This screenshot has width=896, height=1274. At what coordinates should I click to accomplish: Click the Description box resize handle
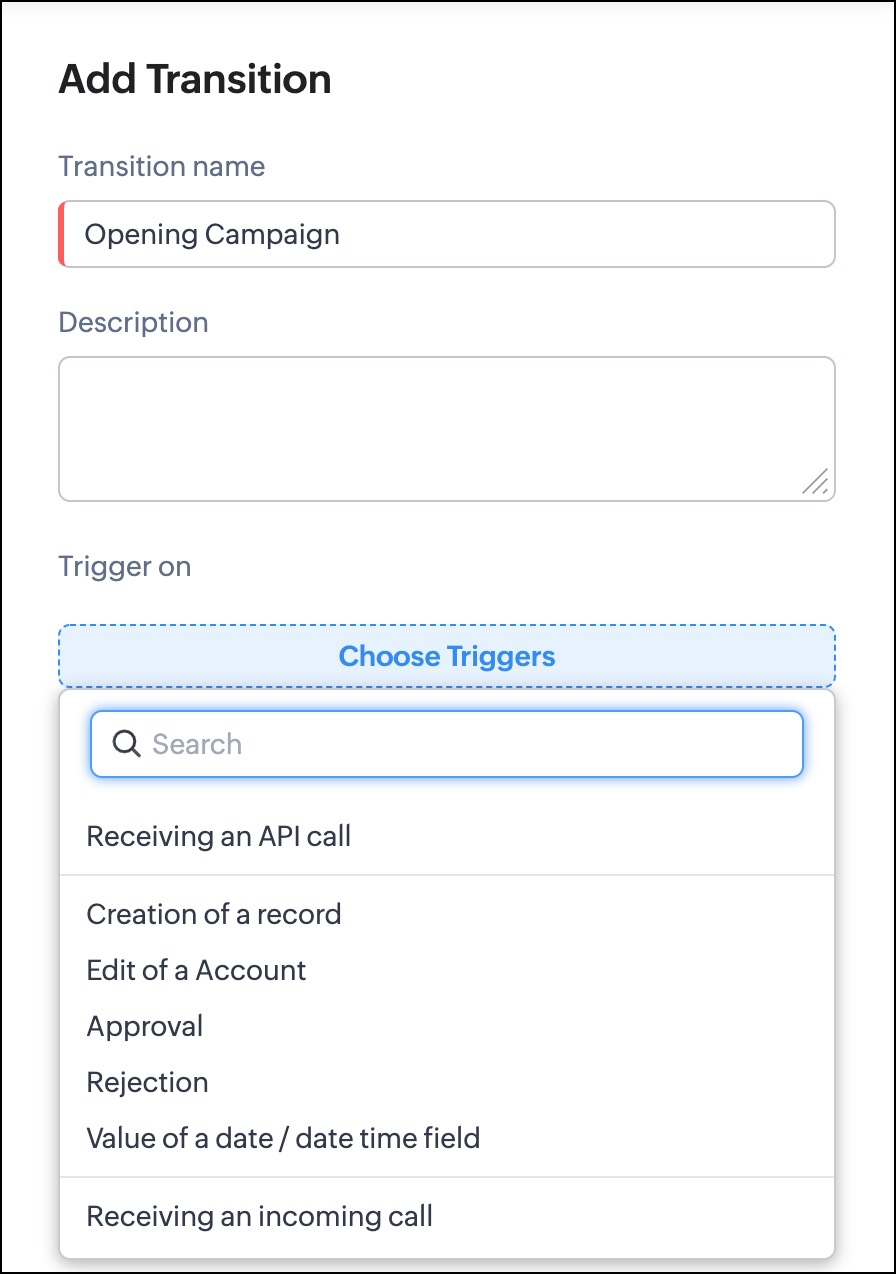pos(815,482)
